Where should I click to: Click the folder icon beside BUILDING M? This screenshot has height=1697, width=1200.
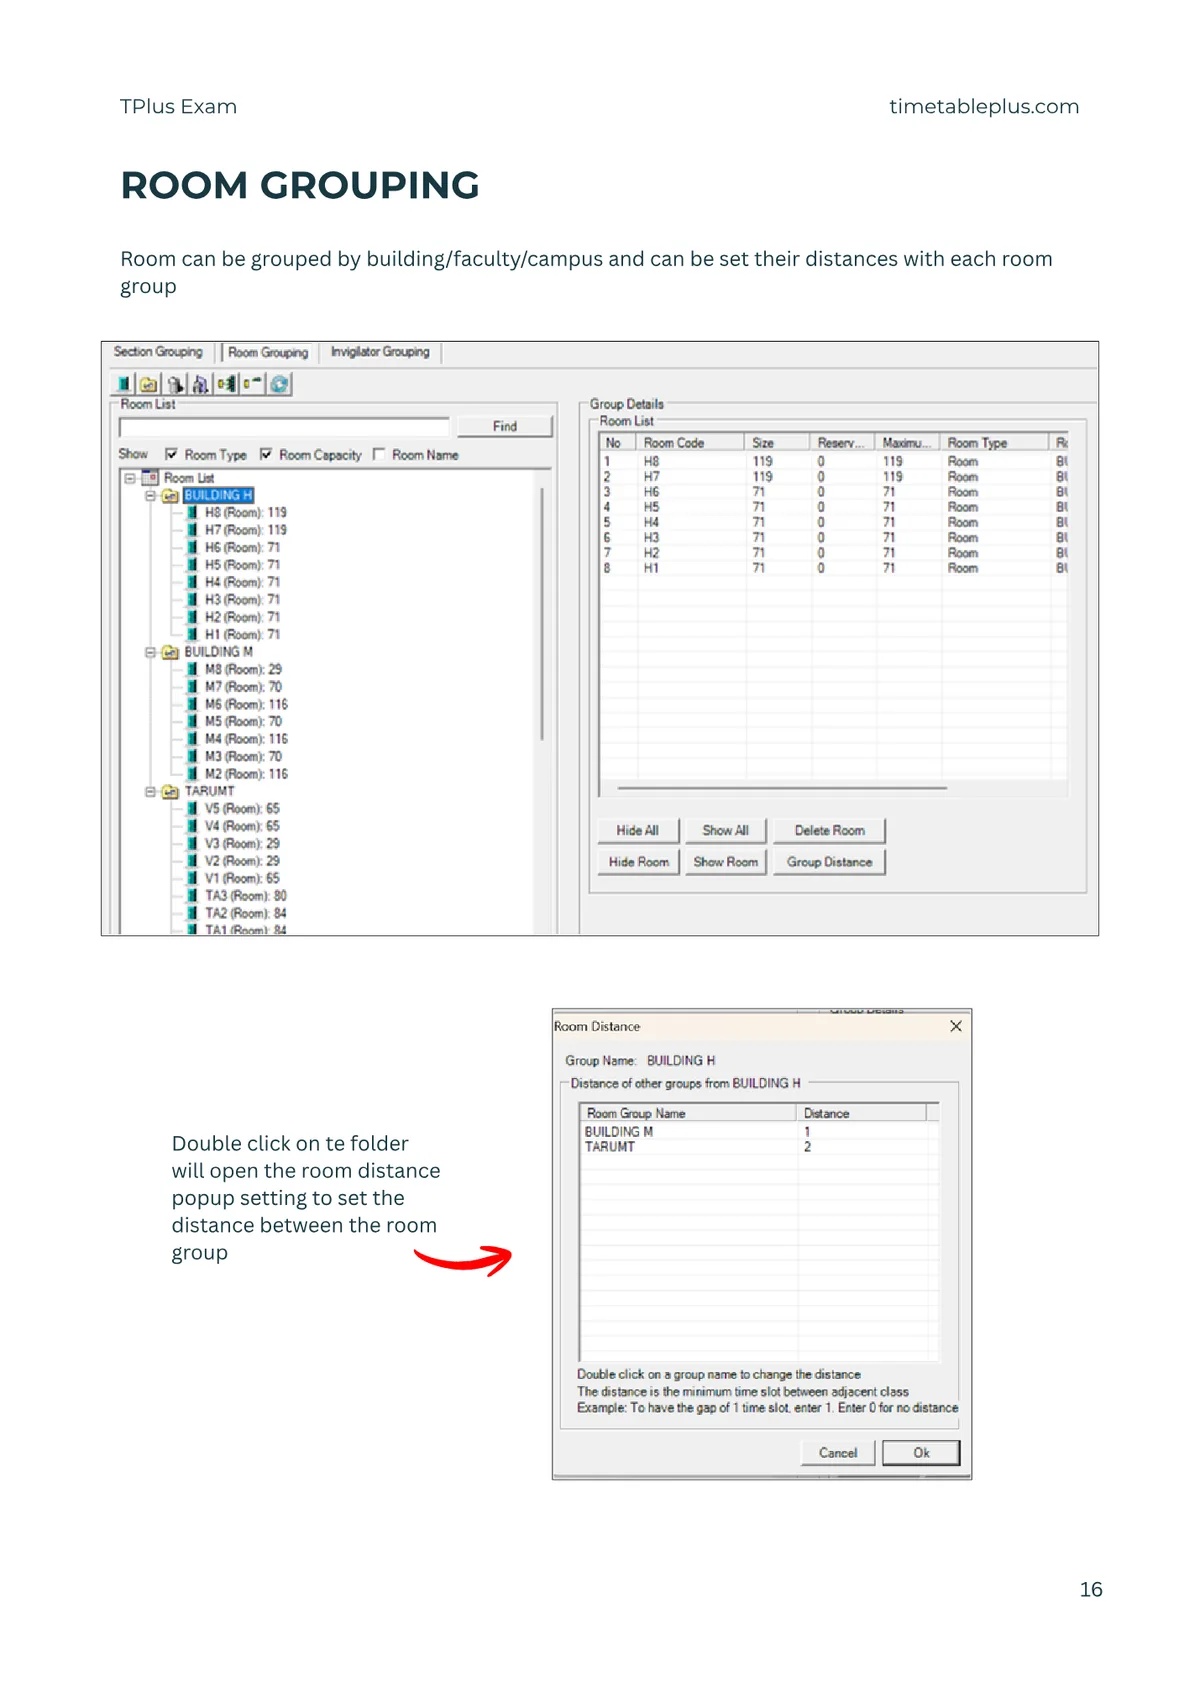171,652
